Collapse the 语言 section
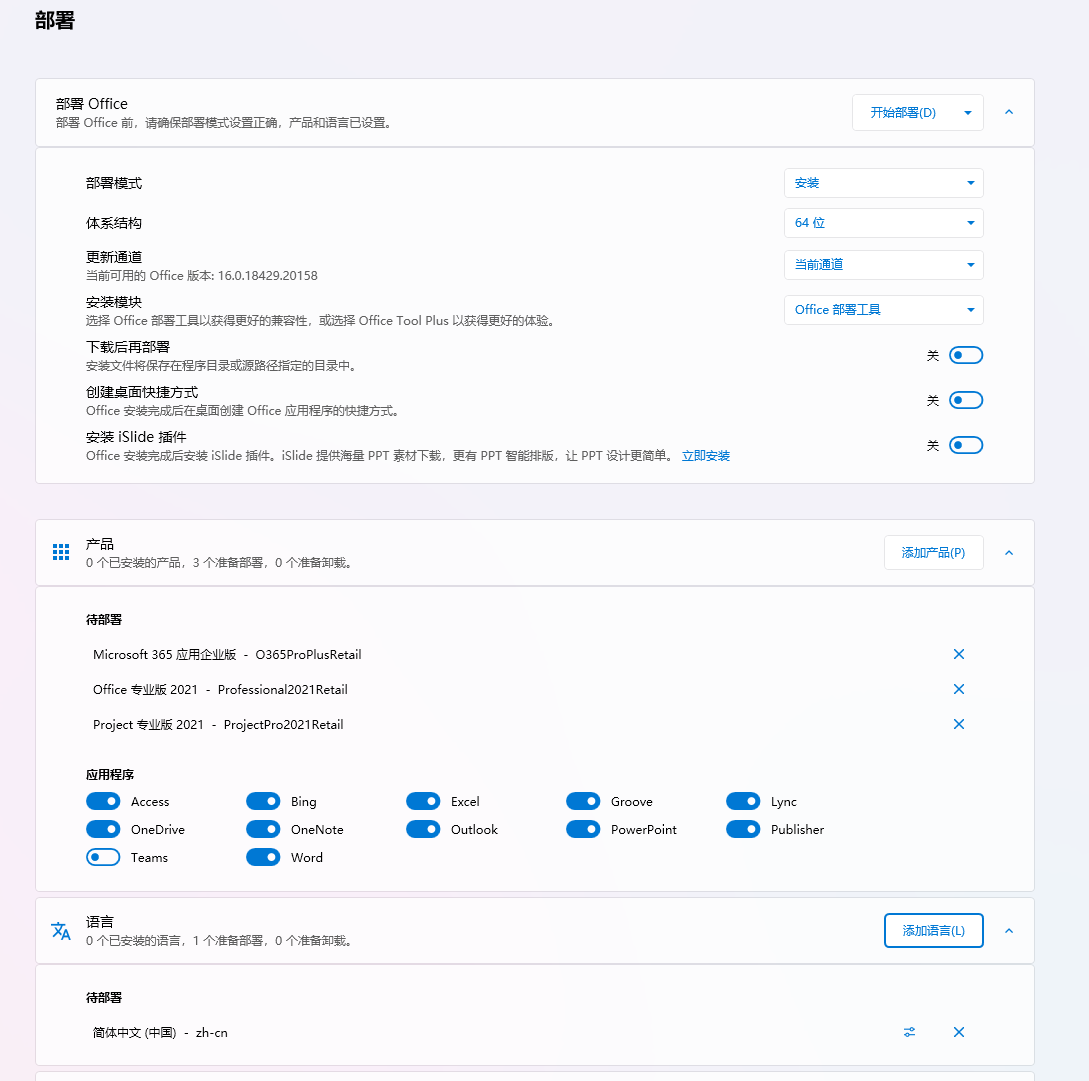Viewport: 1089px width, 1081px height. (1008, 930)
